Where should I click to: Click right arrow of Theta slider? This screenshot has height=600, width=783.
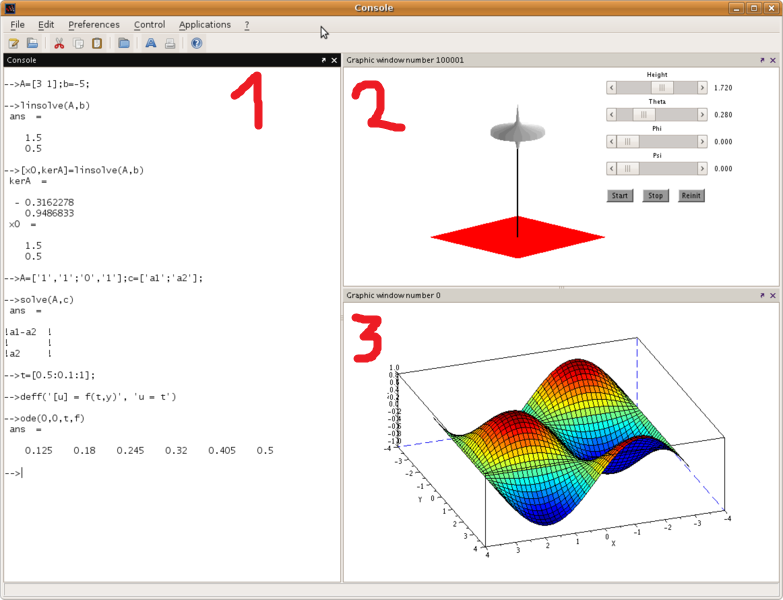702,115
